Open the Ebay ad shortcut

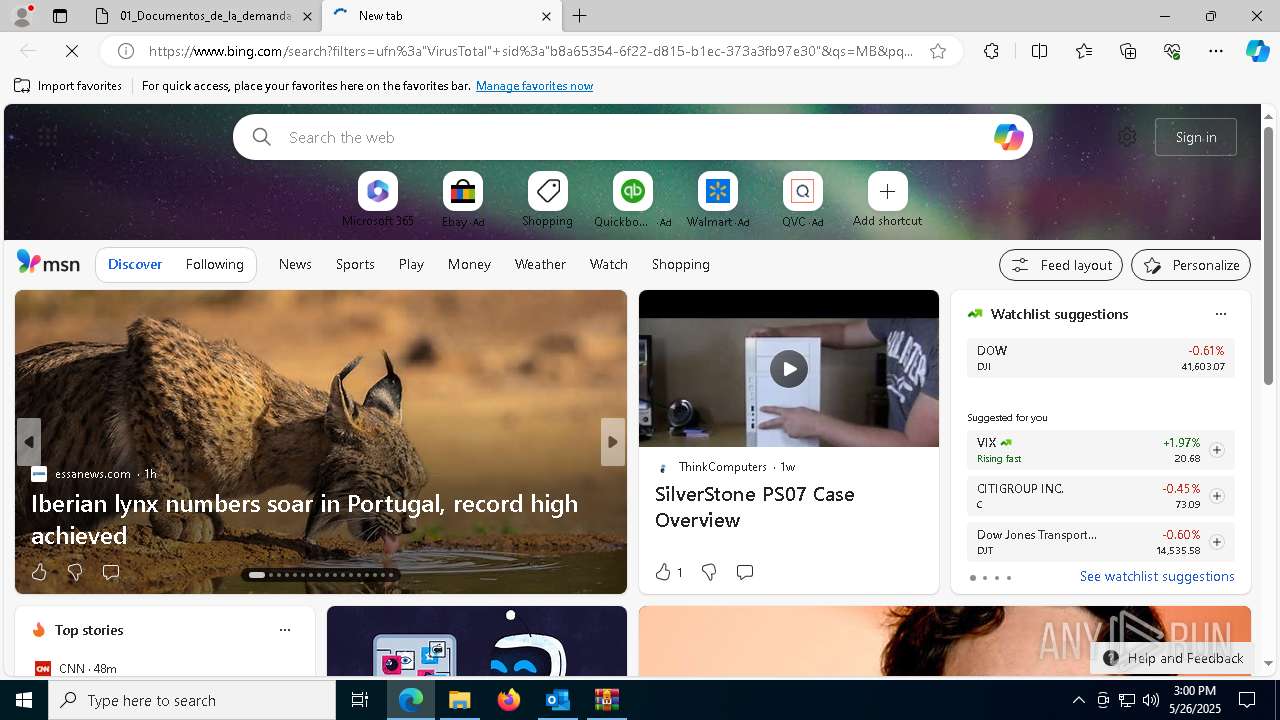coord(463,200)
